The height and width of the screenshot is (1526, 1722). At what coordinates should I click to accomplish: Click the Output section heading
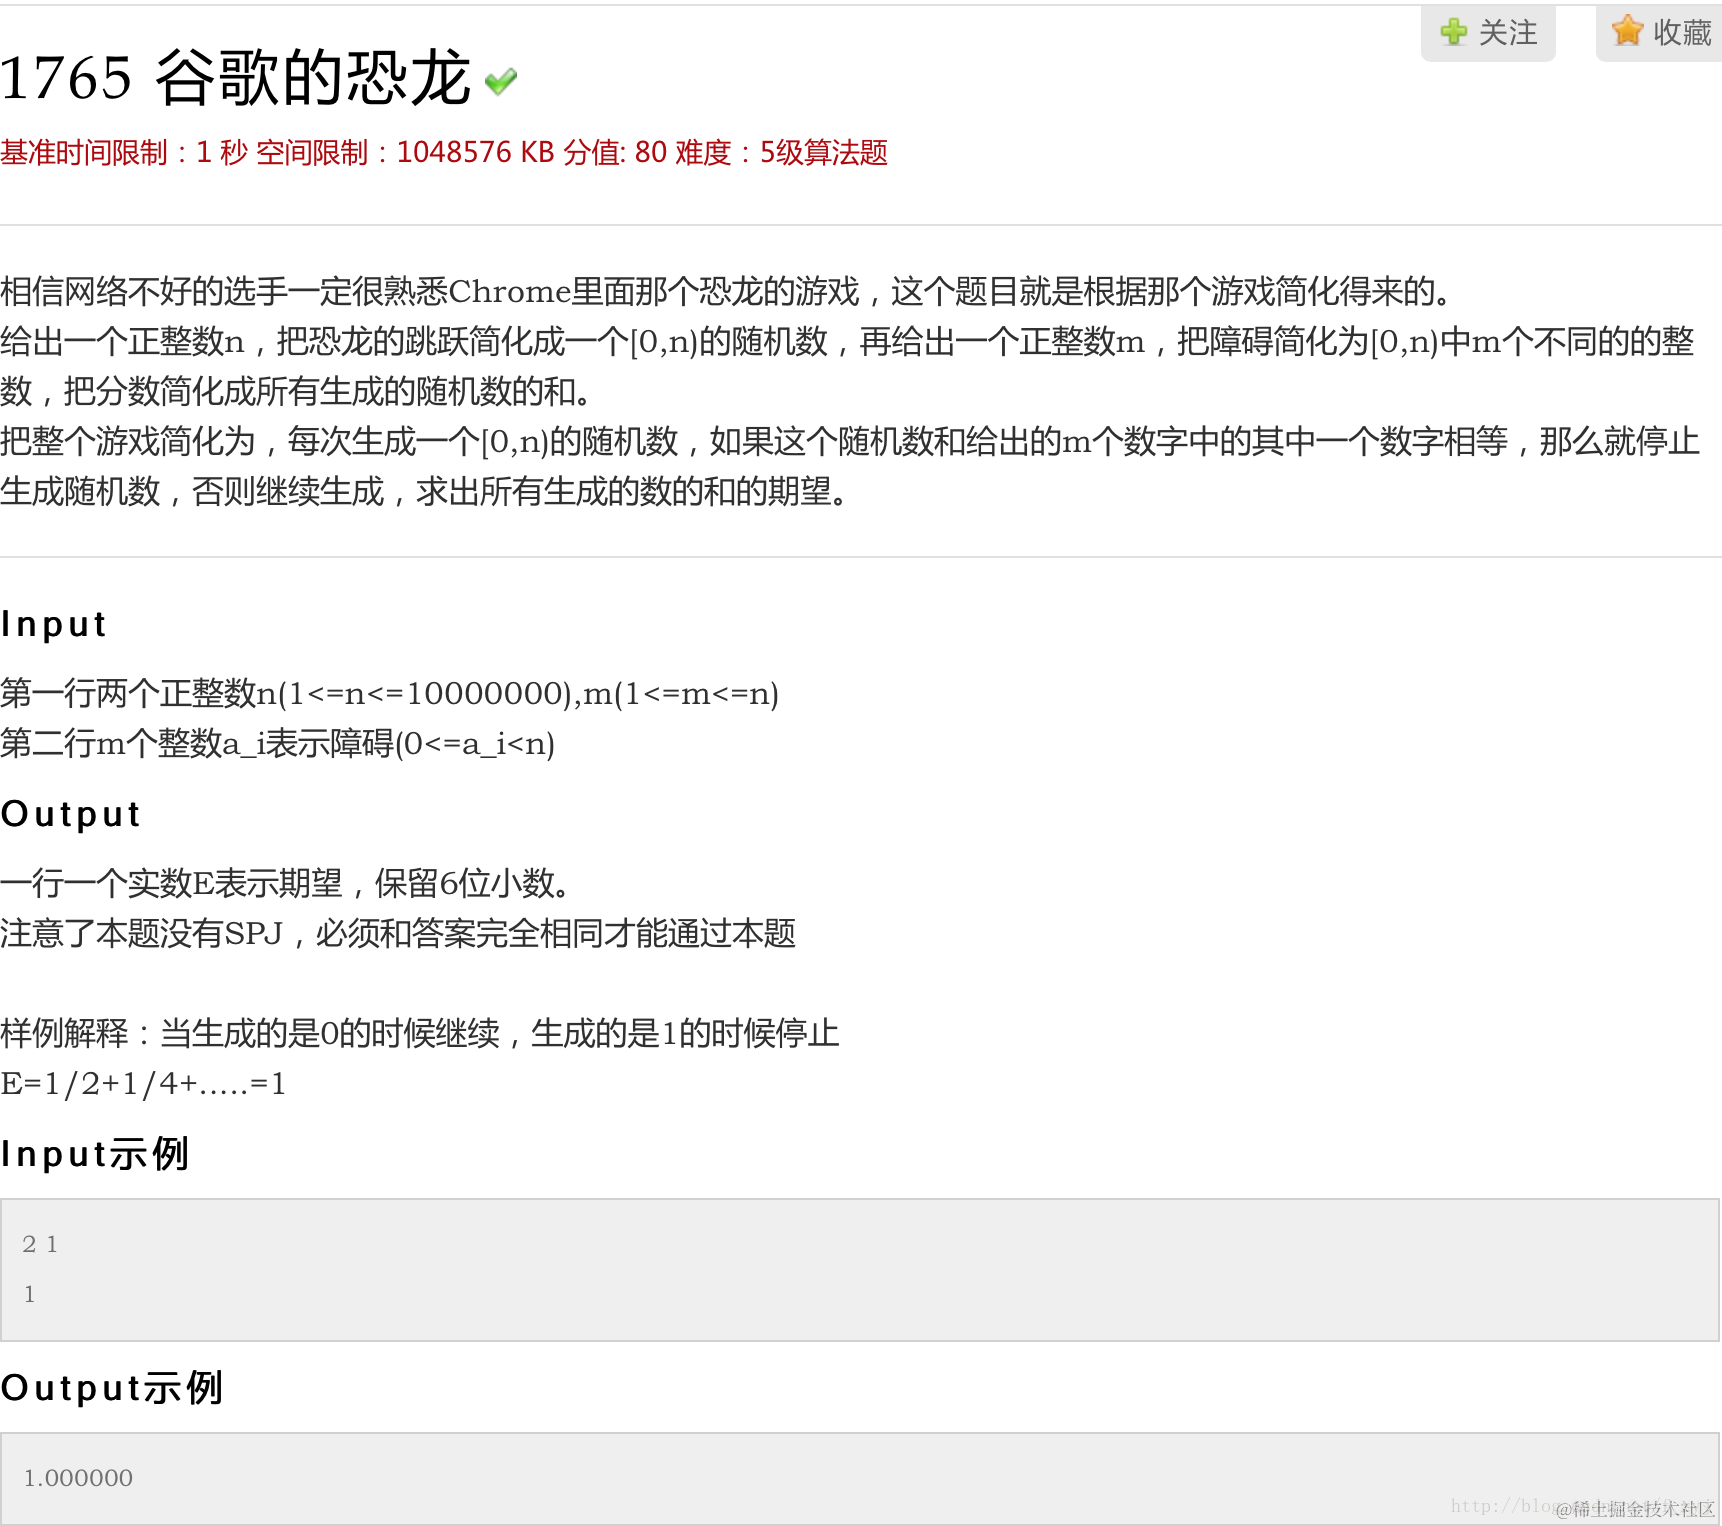pos(70,814)
